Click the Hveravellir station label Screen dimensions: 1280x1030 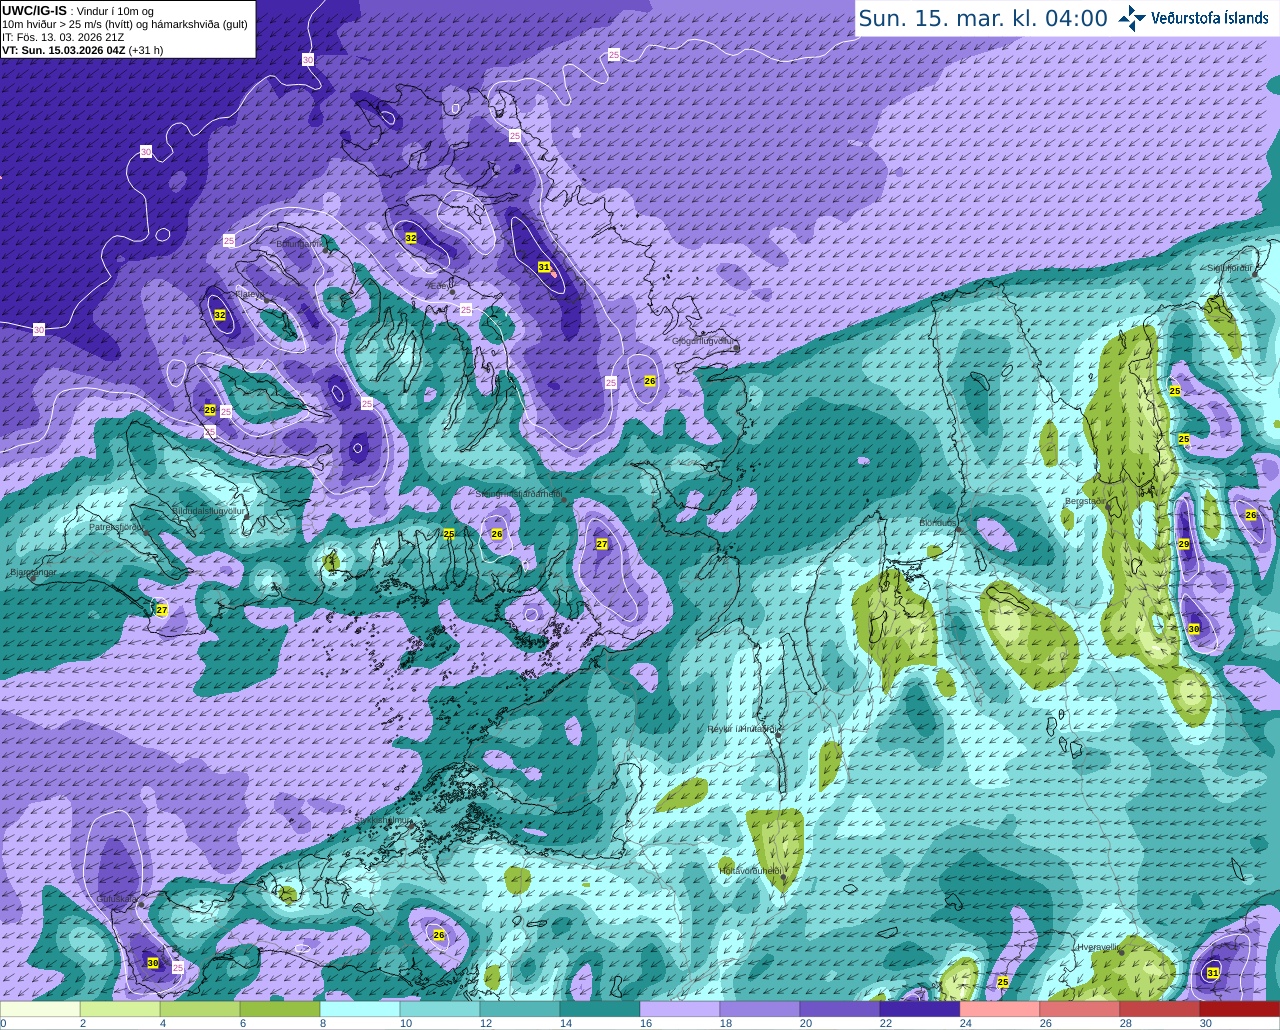(1097, 946)
